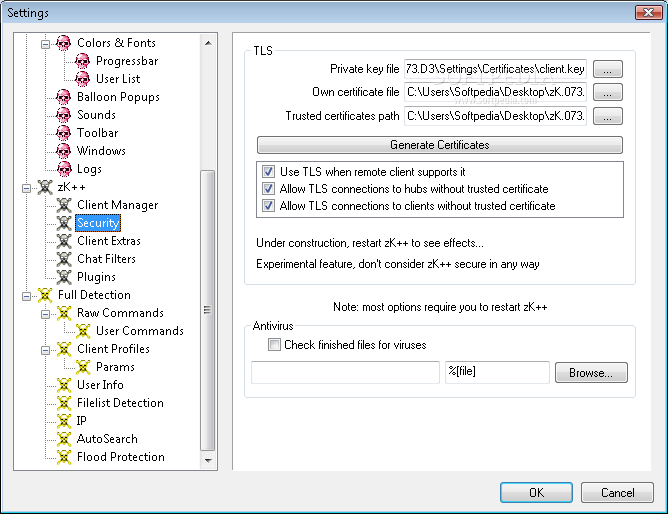Click the Trusted certificates path field
This screenshot has height=514, width=668.
(x=495, y=116)
